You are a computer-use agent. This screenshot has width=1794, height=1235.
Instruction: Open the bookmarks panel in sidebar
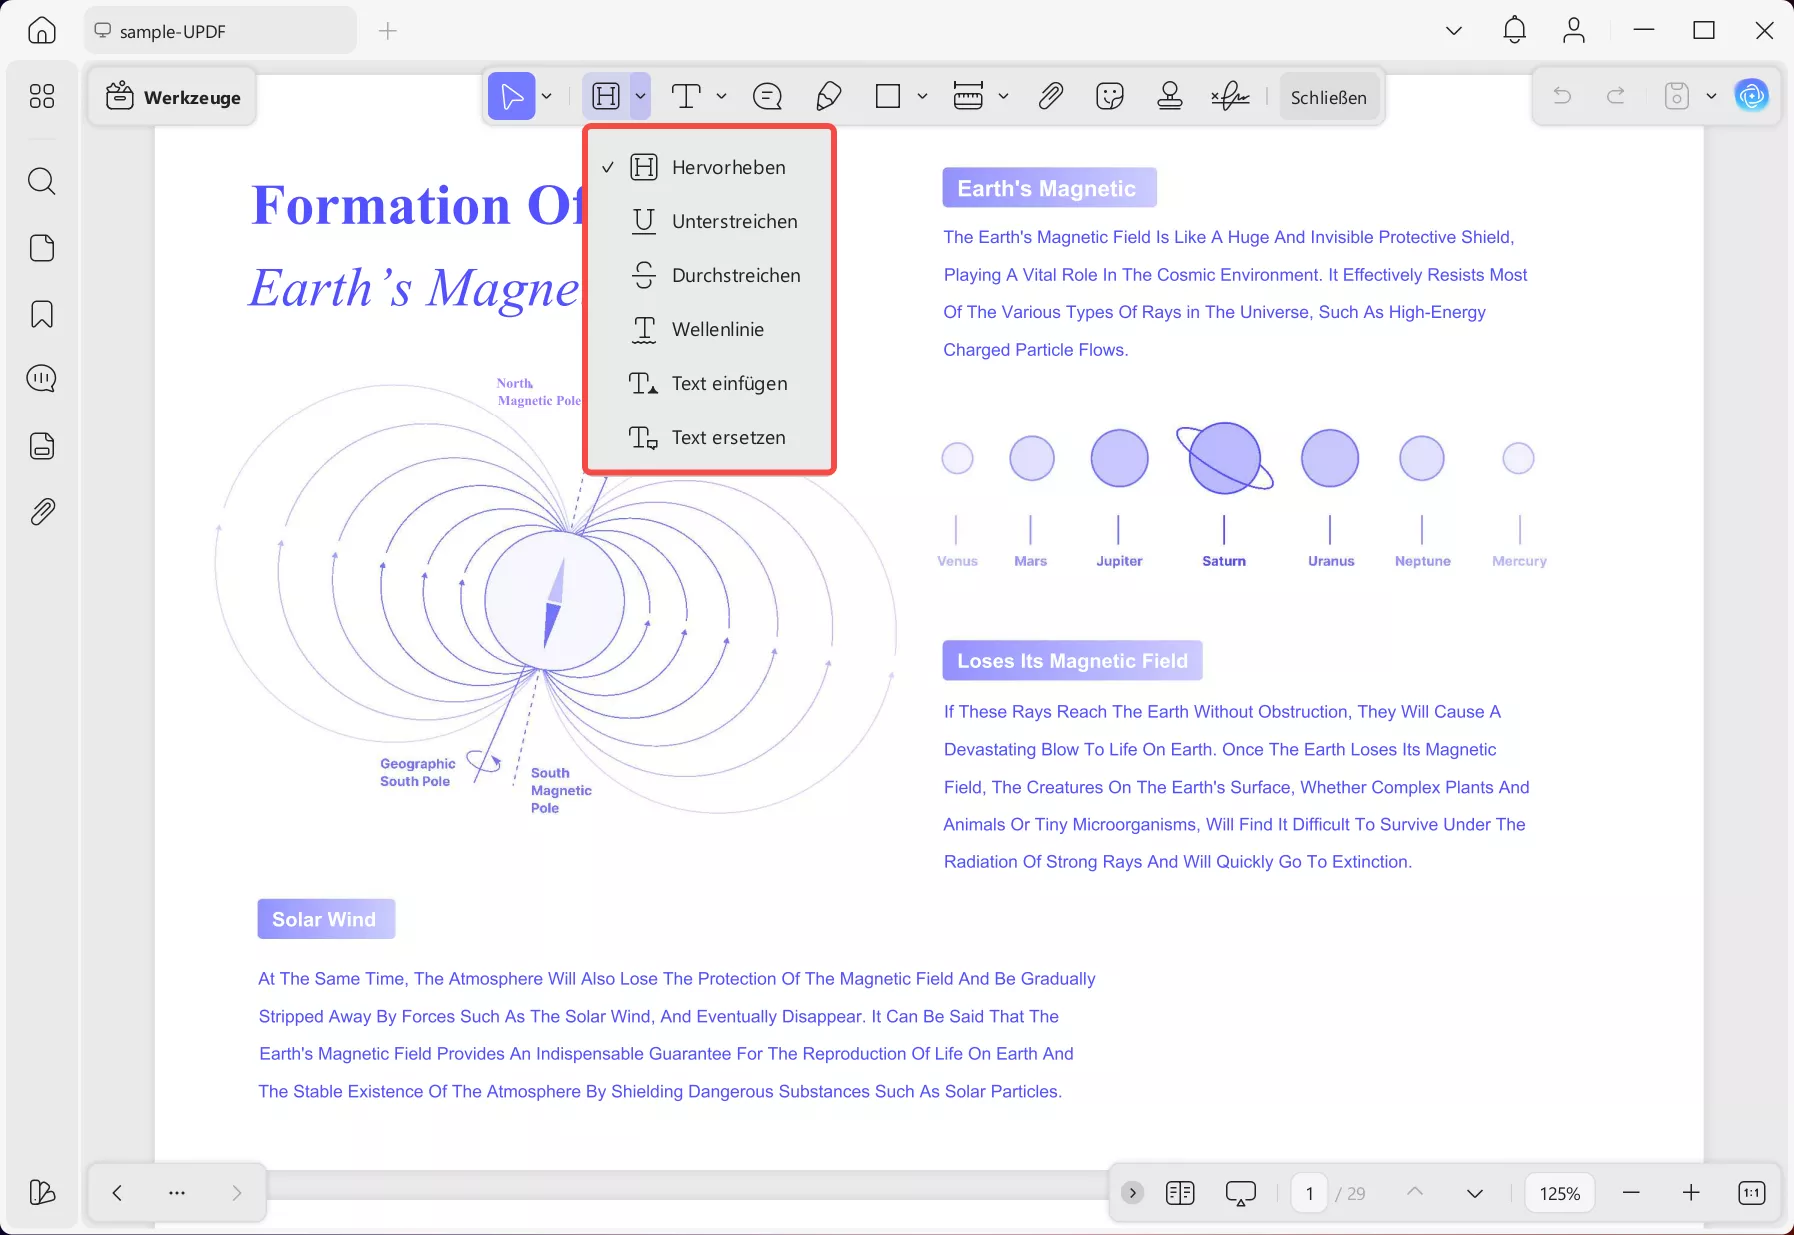[42, 314]
